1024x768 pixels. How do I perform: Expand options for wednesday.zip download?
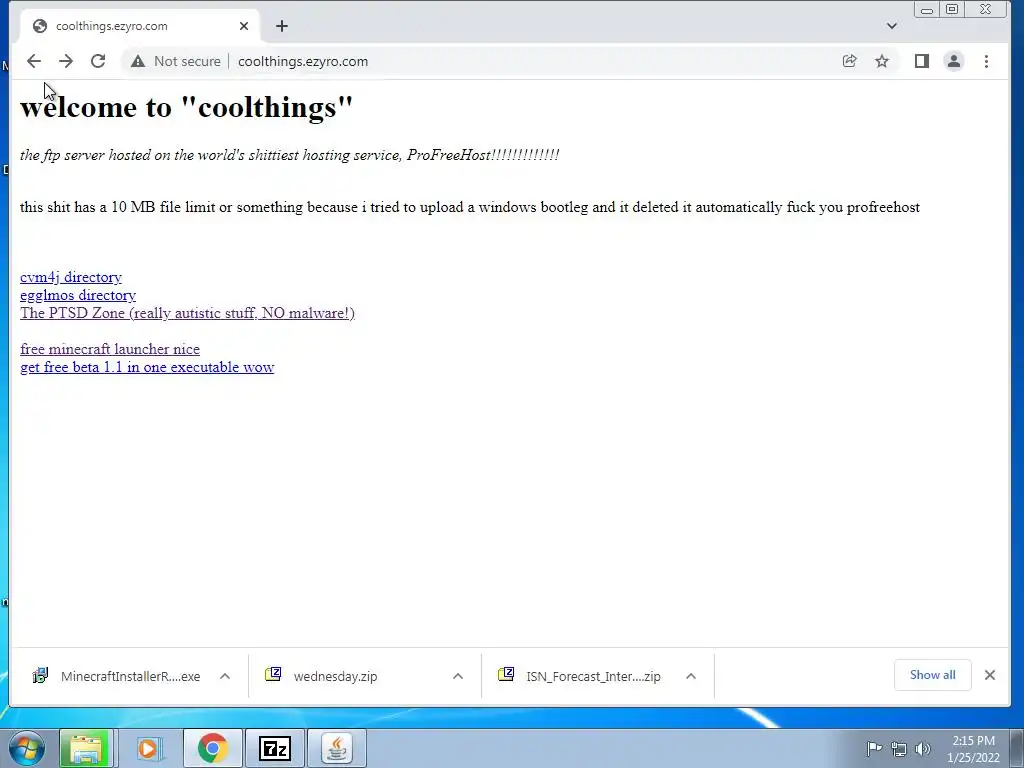[458, 676]
